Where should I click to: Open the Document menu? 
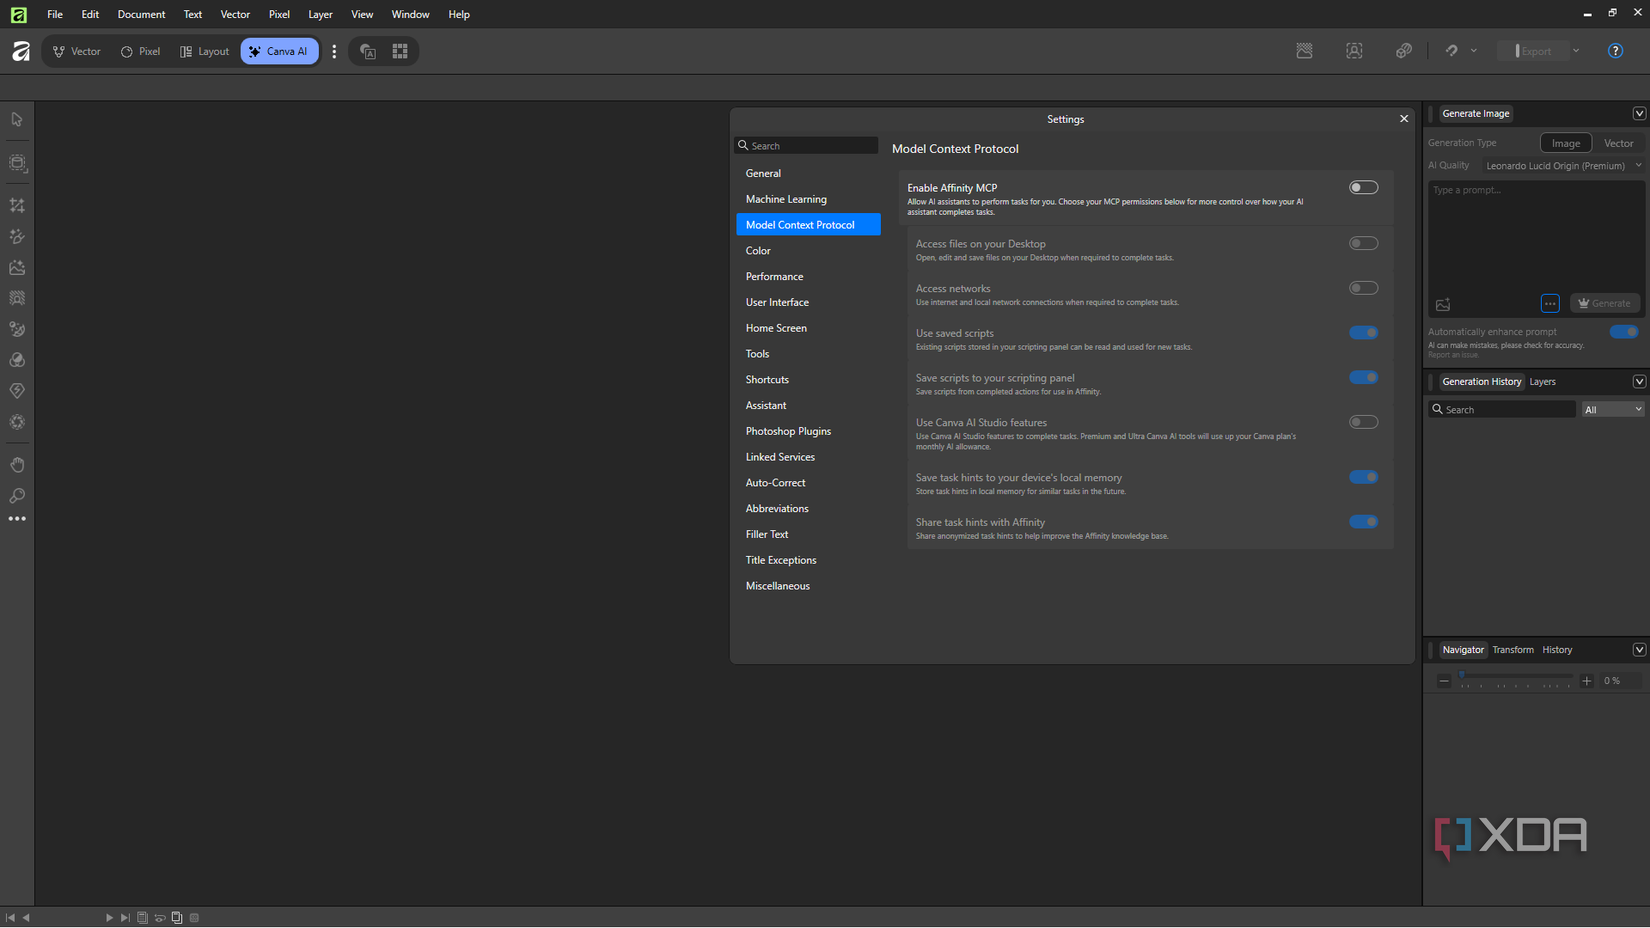[141, 14]
